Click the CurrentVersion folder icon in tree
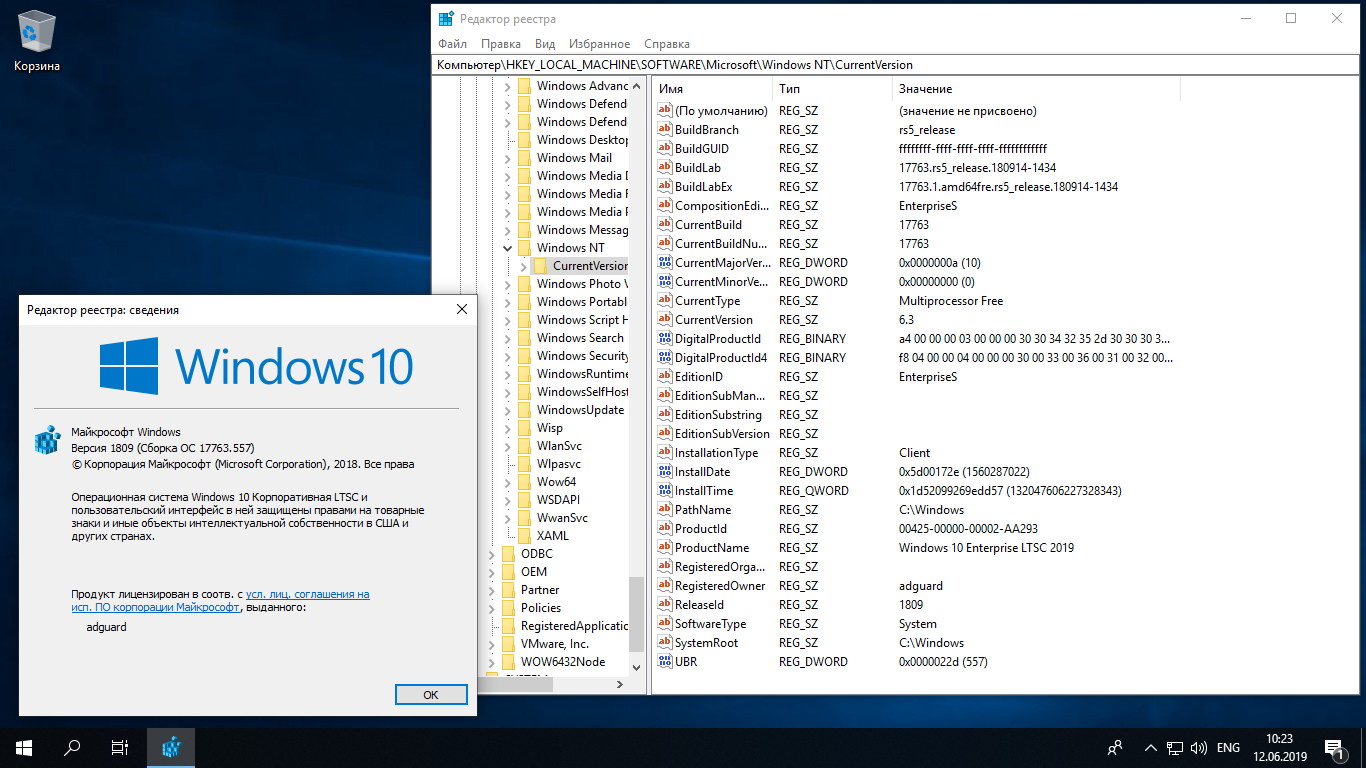Image resolution: width=1366 pixels, height=768 pixels. pyautogui.click(x=540, y=266)
